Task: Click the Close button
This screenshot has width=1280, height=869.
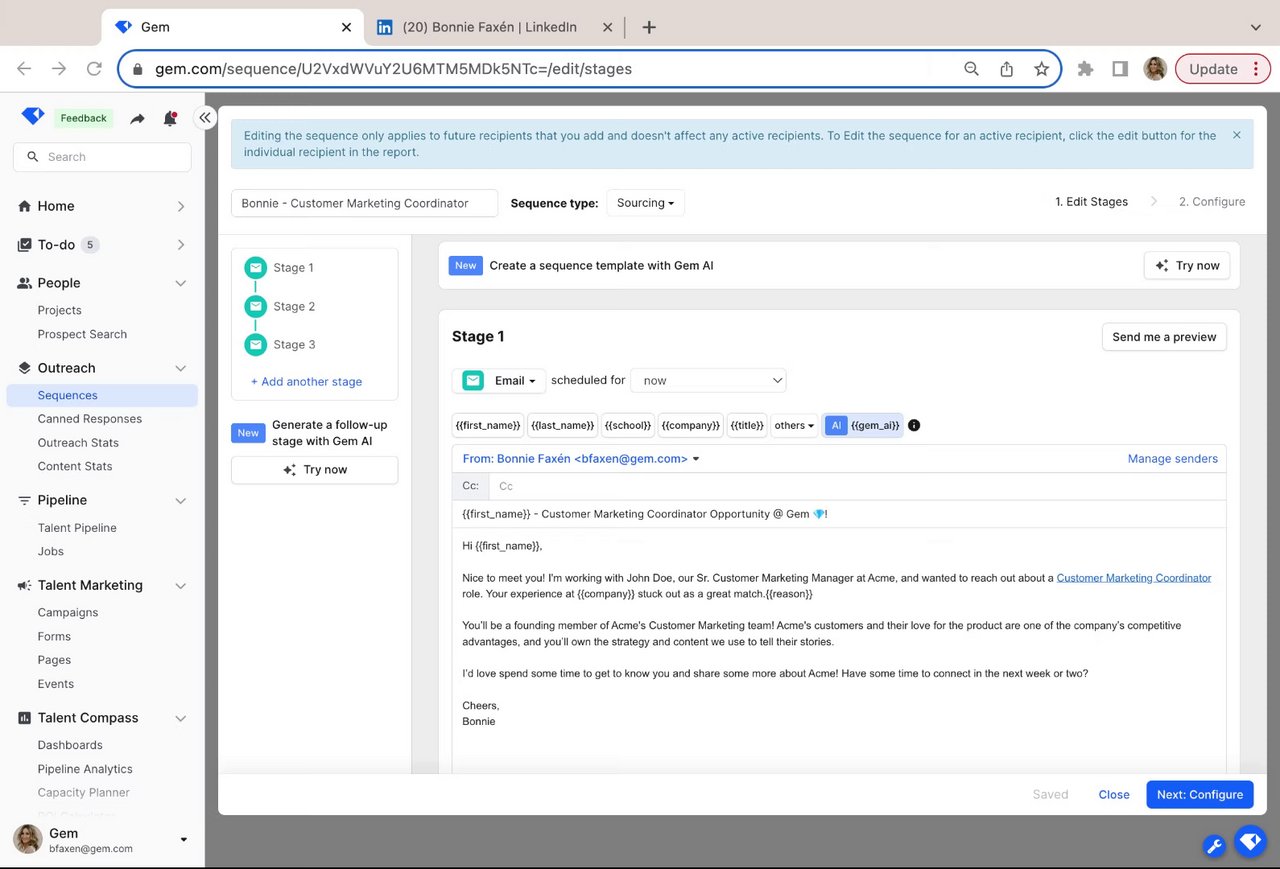Action: (x=1114, y=795)
